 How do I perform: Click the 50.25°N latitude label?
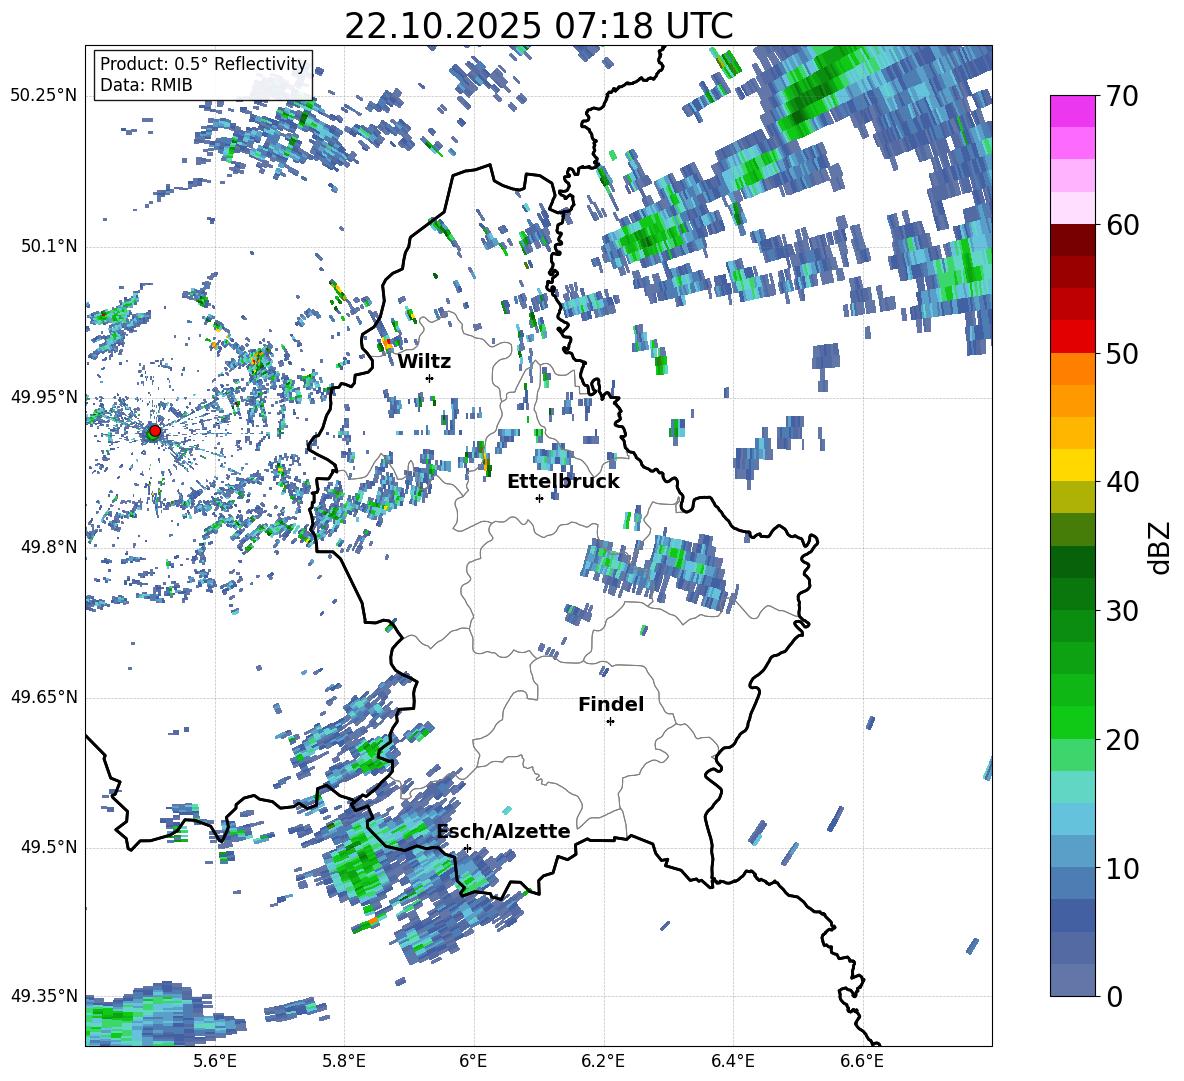[x=44, y=95]
